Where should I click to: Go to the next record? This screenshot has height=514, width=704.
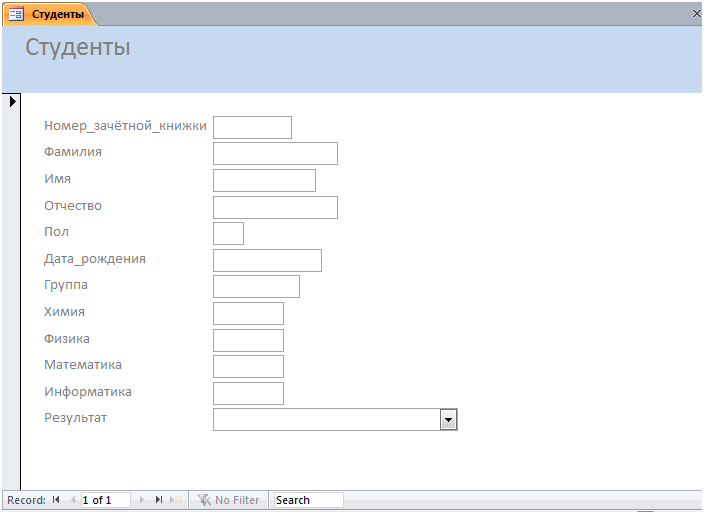(x=142, y=500)
